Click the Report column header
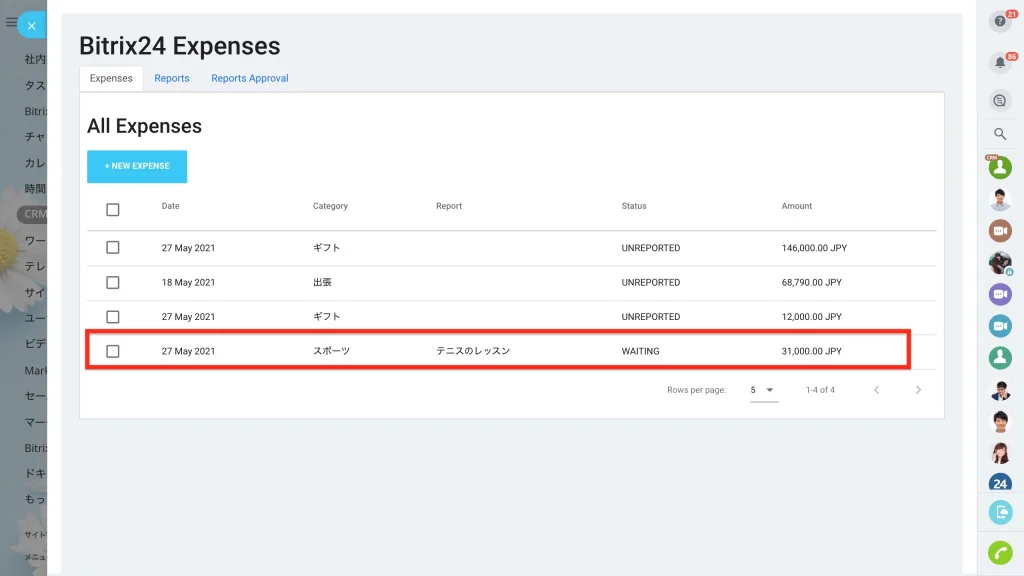1024x576 pixels. (449, 206)
